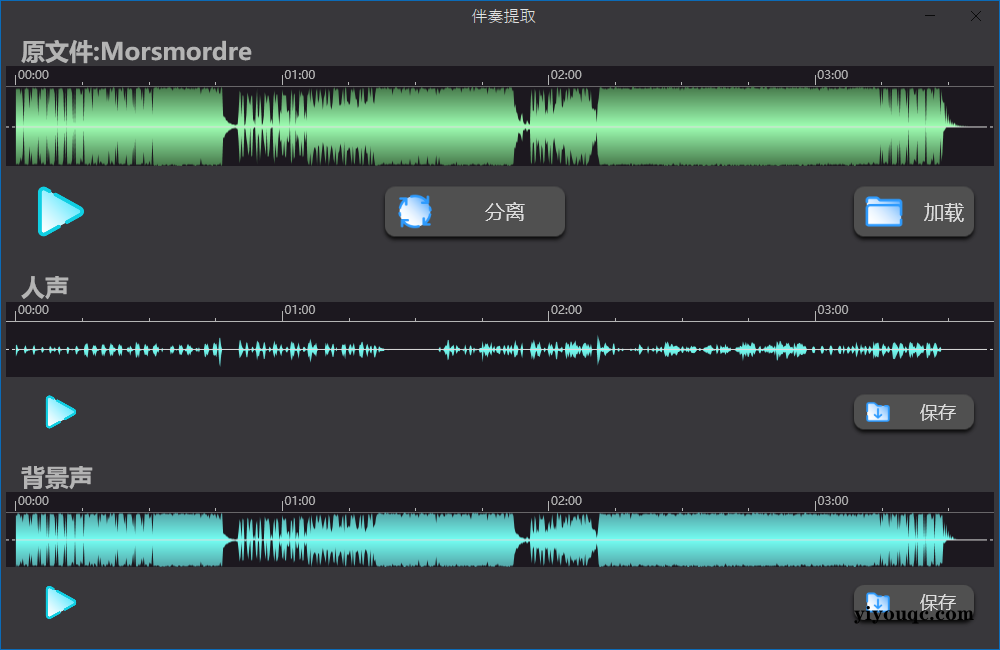This screenshot has width=1000, height=650.
Task: Click the close icon in the title bar
Action: point(975,16)
